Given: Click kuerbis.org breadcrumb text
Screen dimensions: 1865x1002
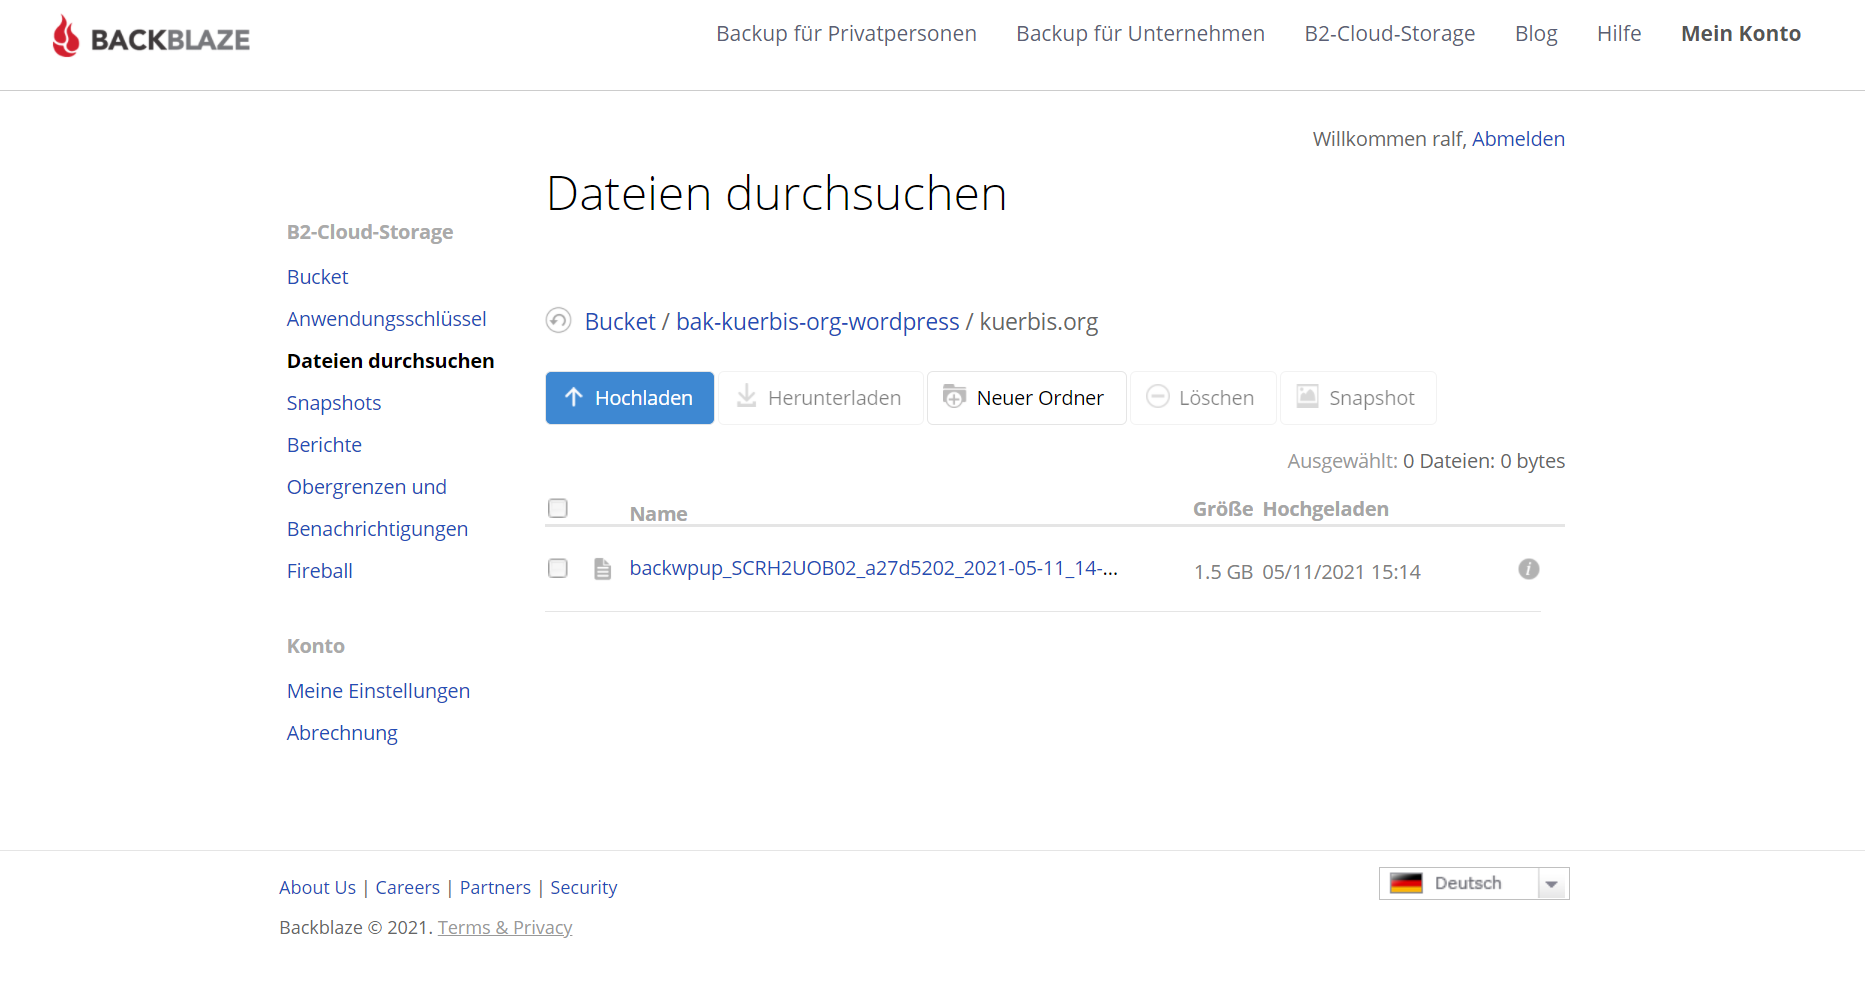Looking at the screenshot, I should 1038,322.
